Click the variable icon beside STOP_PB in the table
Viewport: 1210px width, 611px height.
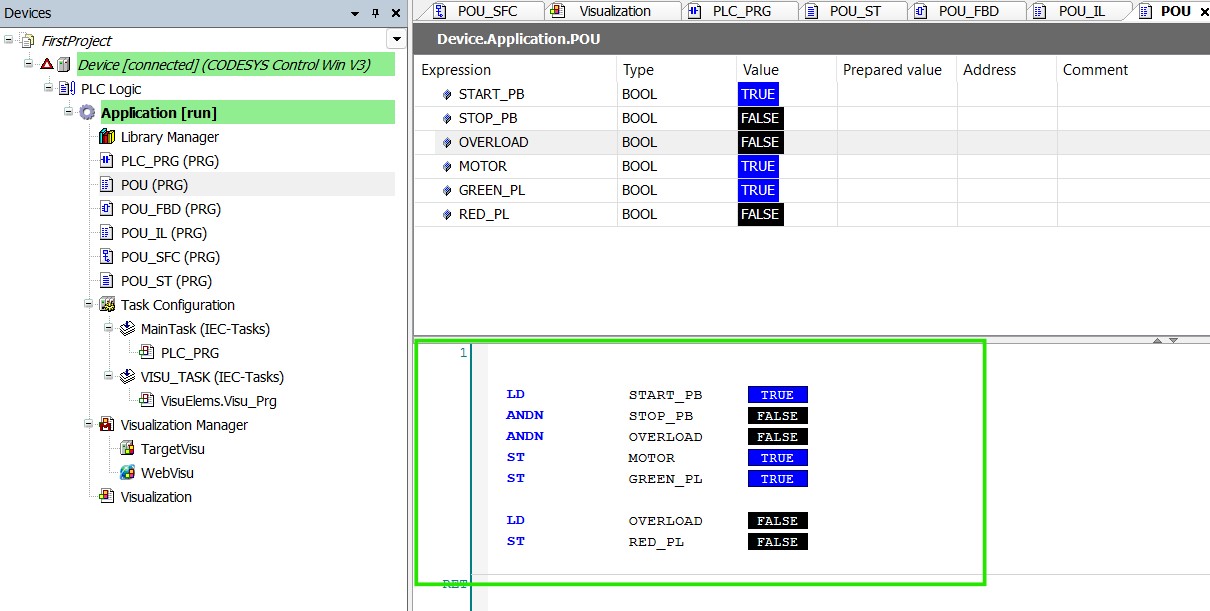pyautogui.click(x=447, y=119)
